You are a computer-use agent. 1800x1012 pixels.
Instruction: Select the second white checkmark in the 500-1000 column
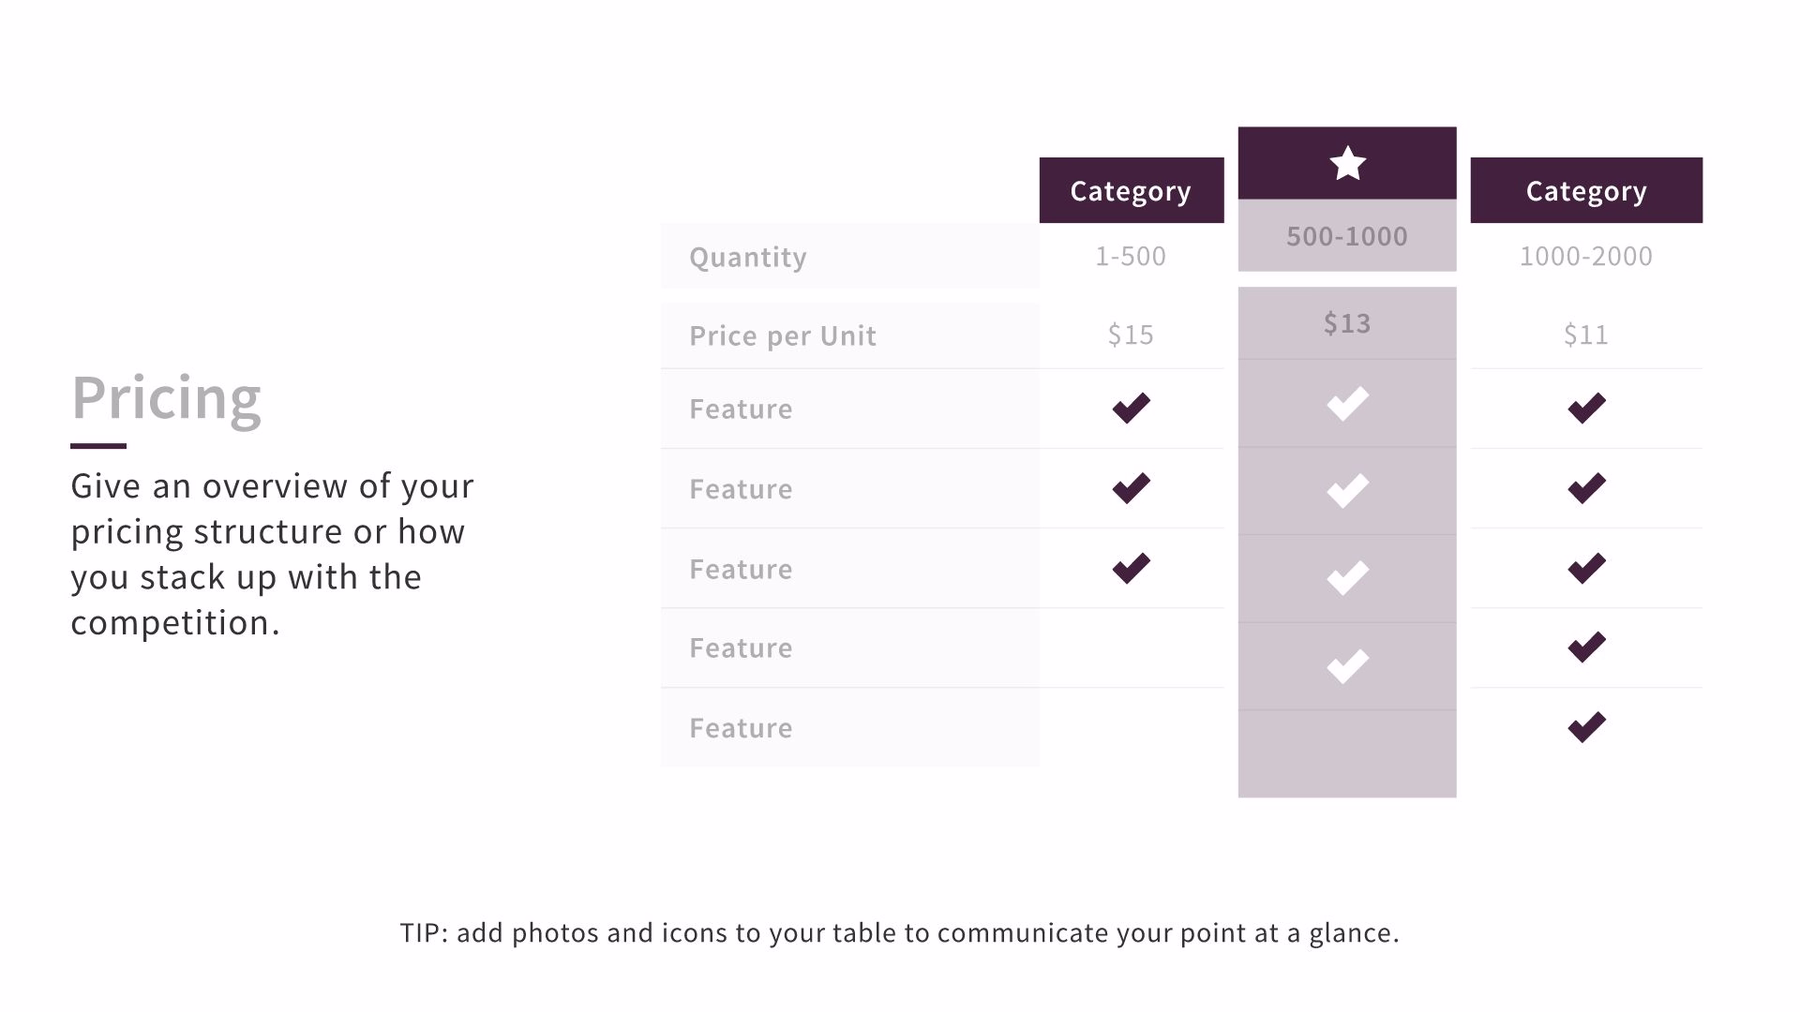1347,491
